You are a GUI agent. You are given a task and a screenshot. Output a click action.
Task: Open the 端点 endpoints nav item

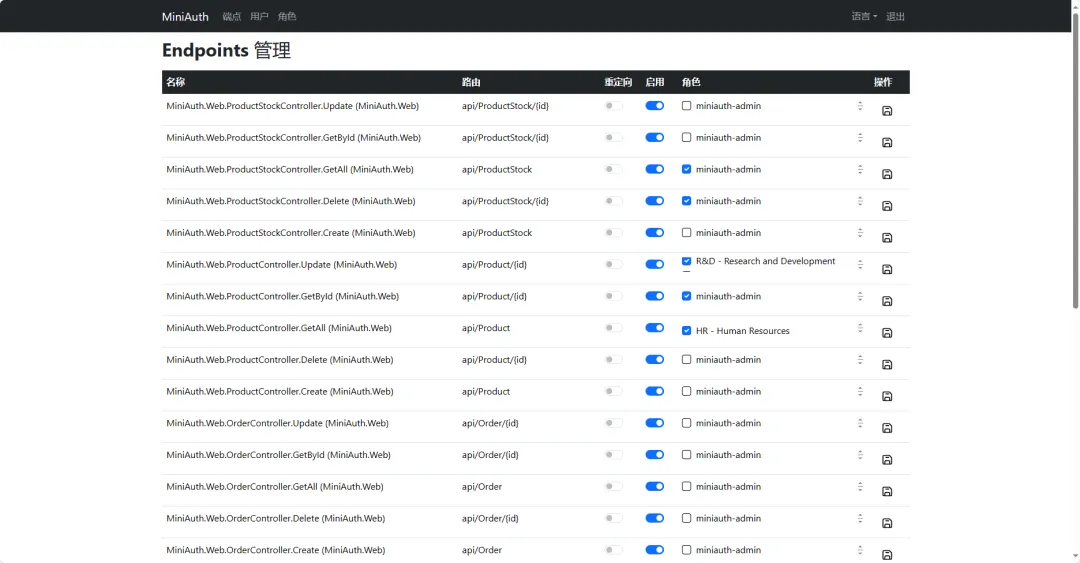231,17
